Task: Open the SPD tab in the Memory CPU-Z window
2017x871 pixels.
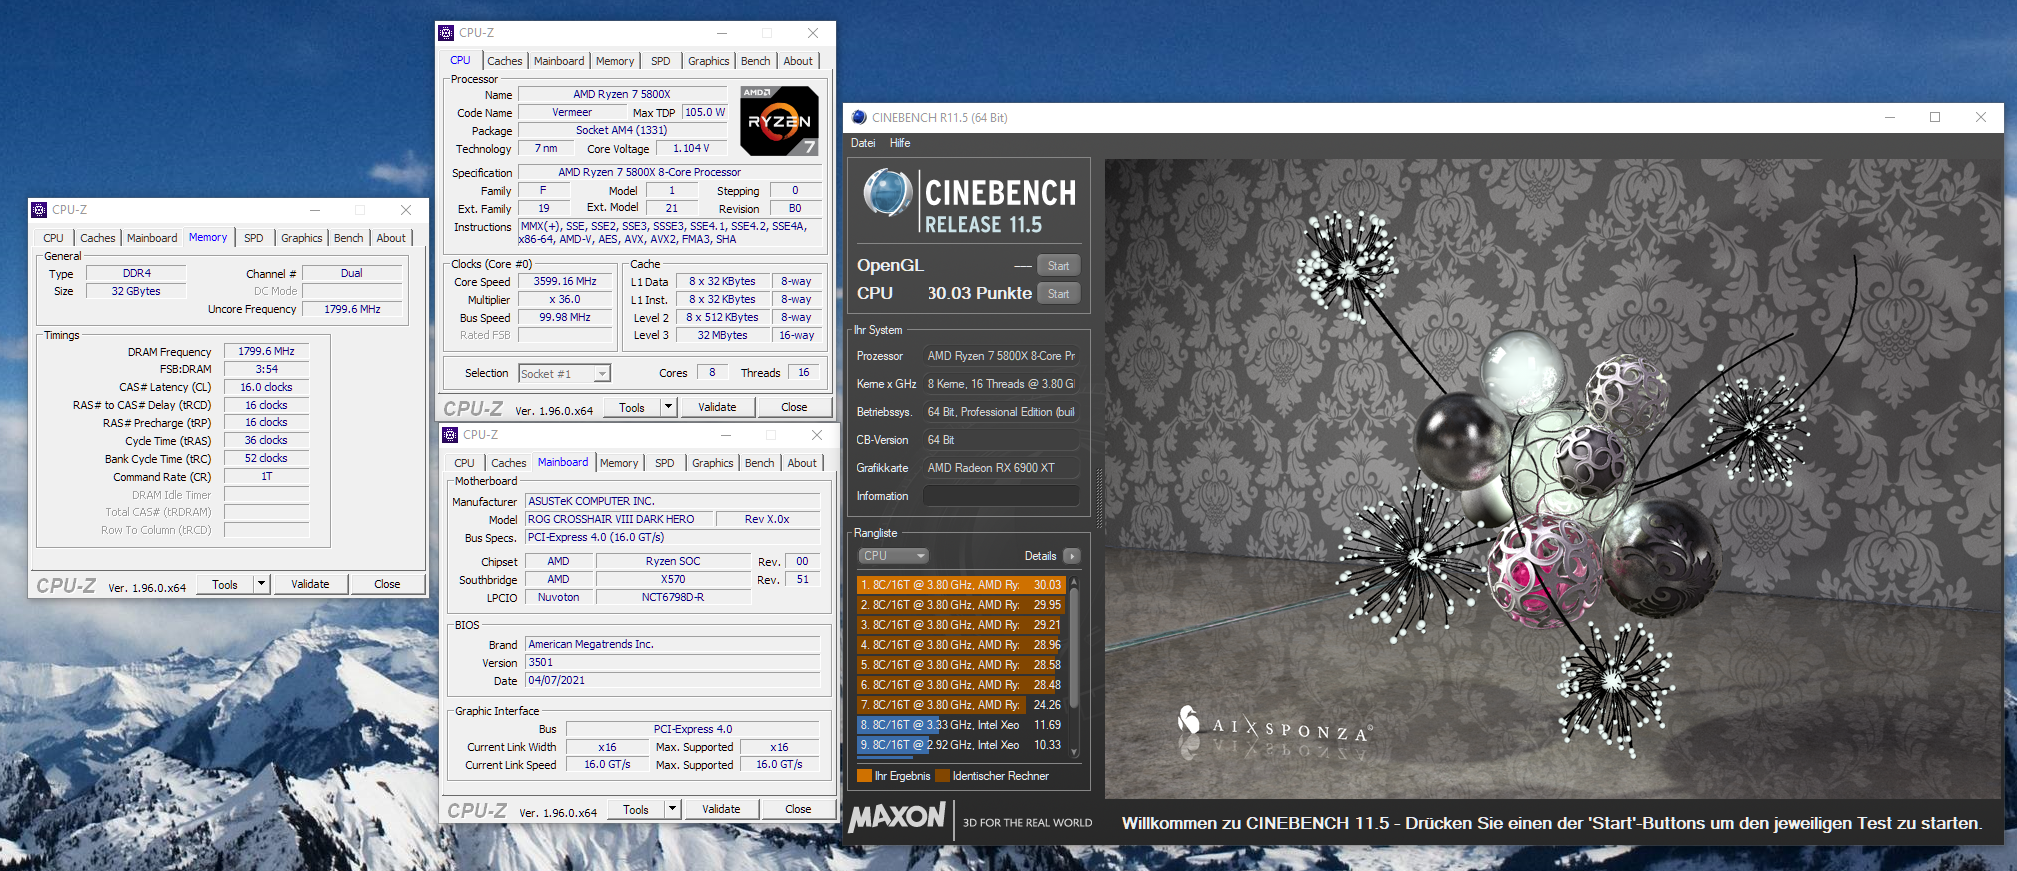Action: click(x=254, y=238)
